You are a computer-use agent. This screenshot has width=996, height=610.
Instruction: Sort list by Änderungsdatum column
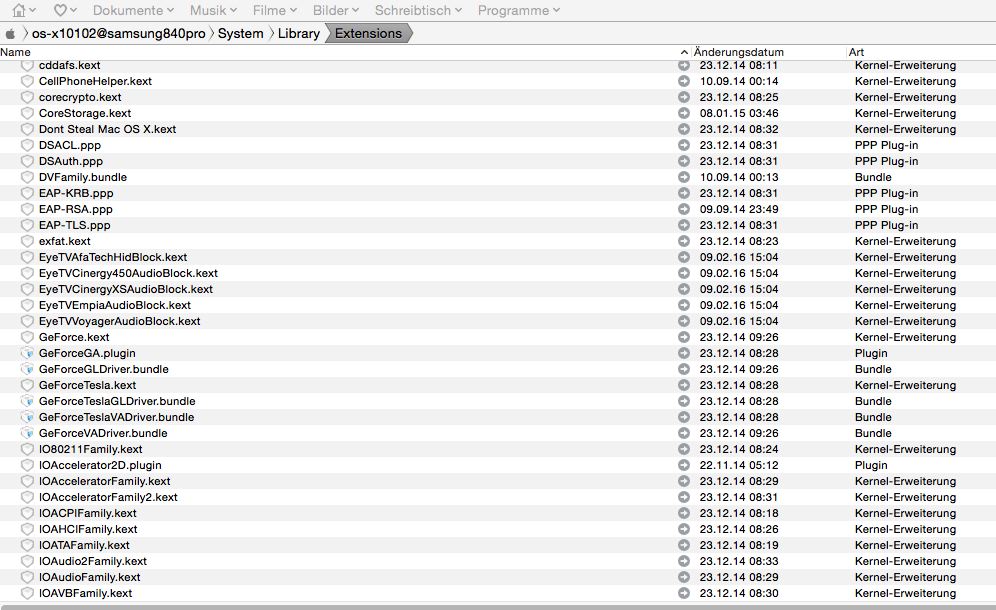[739, 52]
